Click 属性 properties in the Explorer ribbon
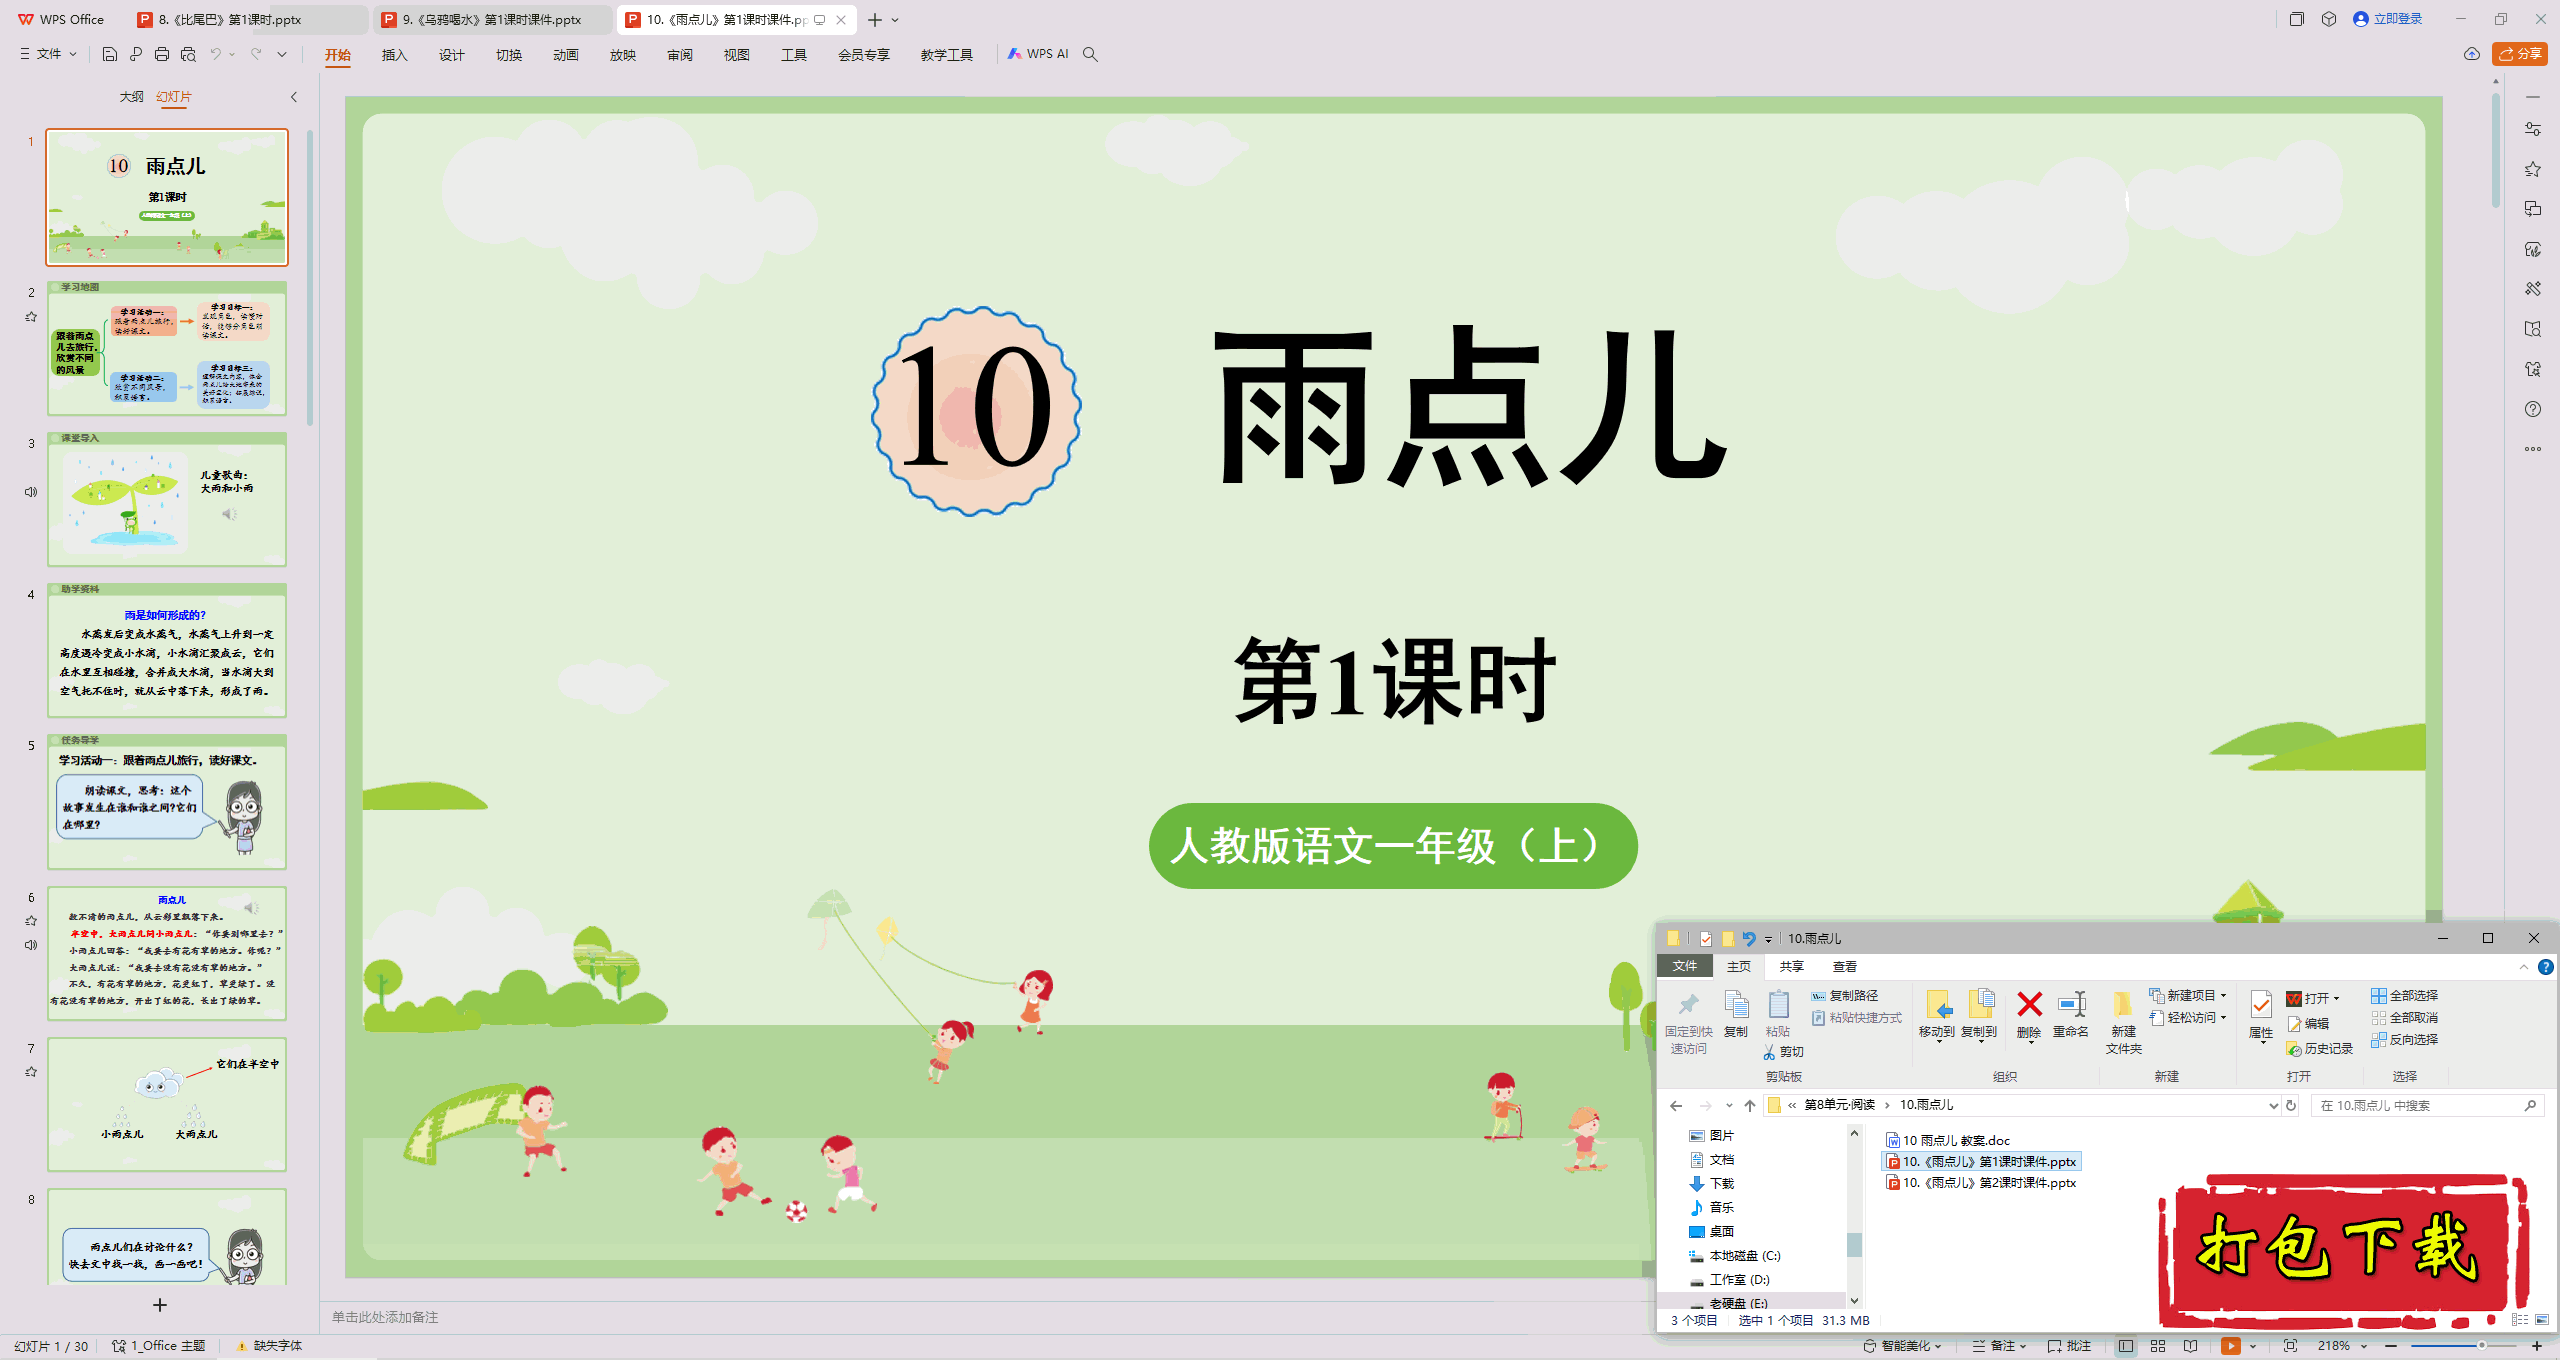 coord(2261,1016)
